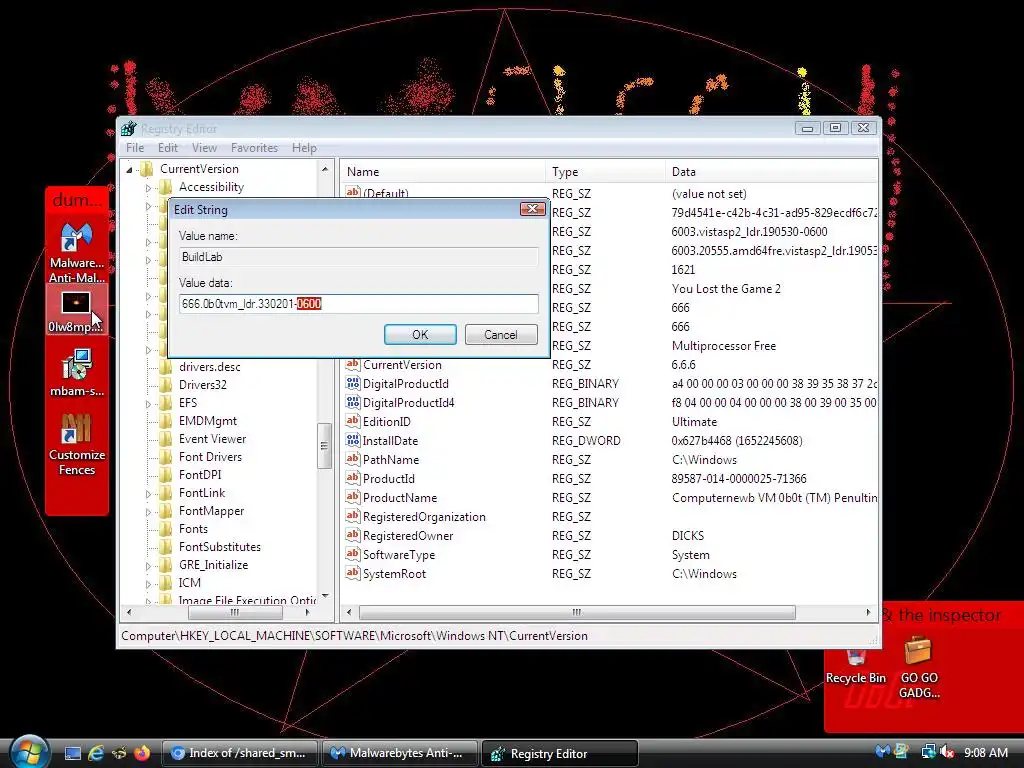
Task: Click Cancel in Edit String dialog
Action: click(501, 334)
